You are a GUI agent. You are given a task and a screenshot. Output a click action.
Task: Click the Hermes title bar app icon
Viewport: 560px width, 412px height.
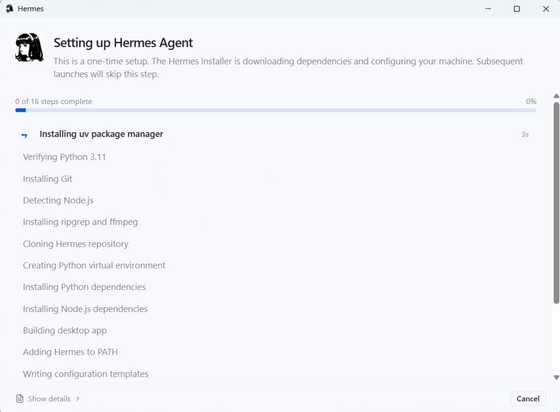pos(9,9)
